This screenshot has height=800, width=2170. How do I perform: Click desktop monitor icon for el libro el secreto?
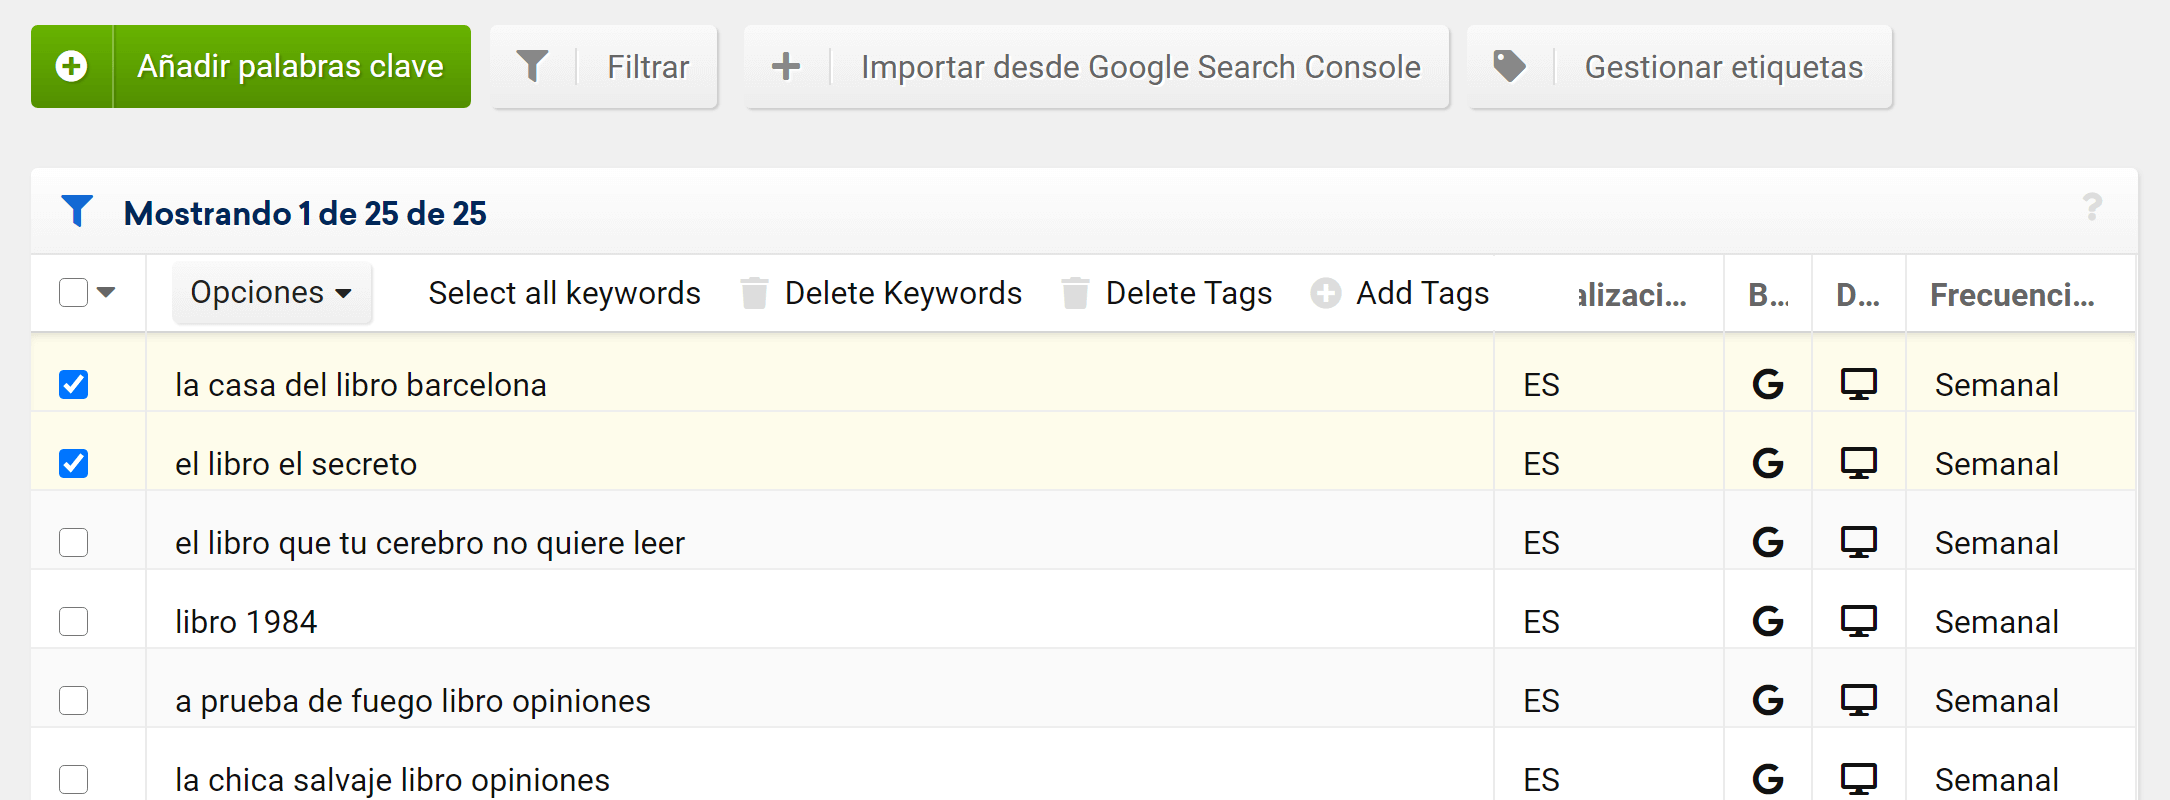[1858, 463]
